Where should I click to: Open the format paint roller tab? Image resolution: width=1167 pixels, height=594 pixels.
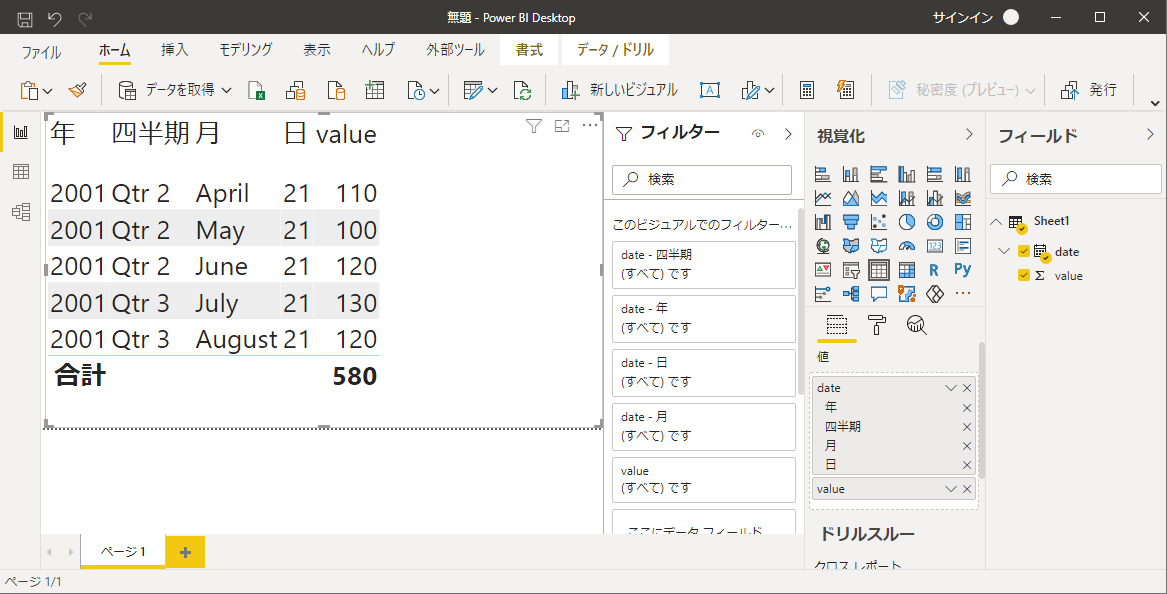click(x=877, y=325)
